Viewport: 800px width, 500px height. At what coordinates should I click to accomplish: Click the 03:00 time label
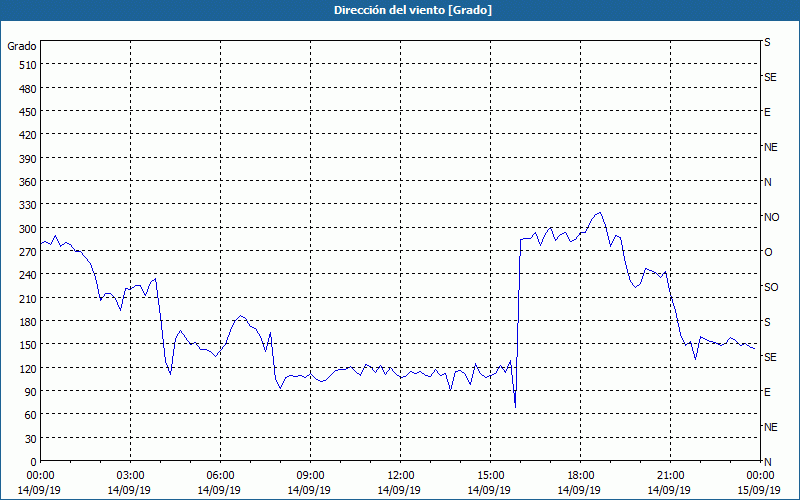(131, 476)
